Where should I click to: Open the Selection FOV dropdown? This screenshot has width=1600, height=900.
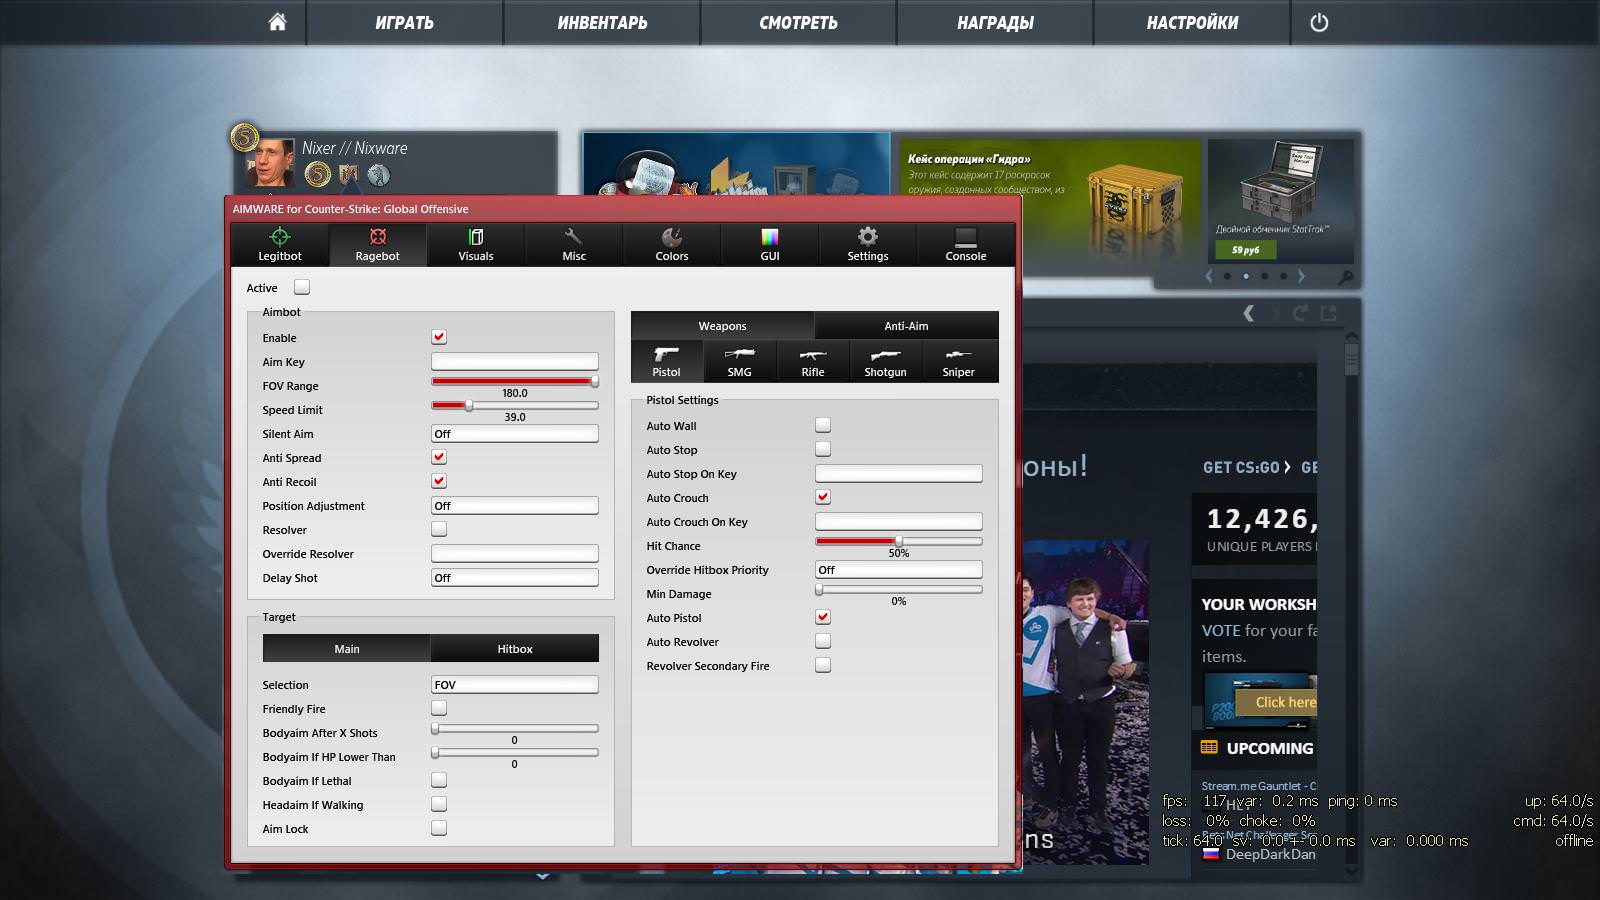click(515, 684)
